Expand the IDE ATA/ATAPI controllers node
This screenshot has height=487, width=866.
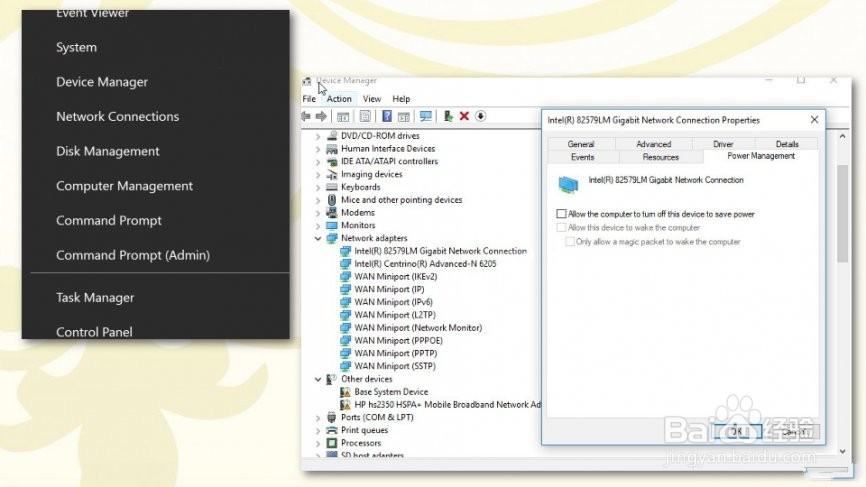pyautogui.click(x=318, y=161)
